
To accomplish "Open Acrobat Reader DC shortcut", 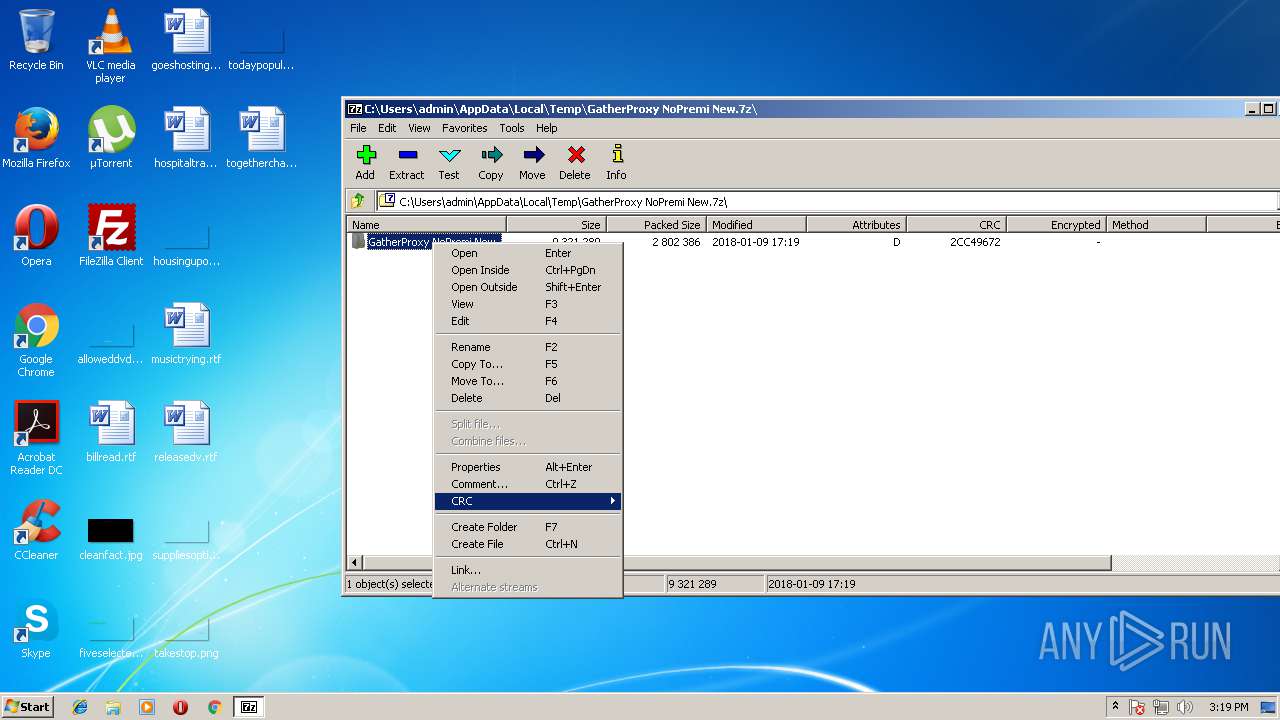I will point(36,438).
